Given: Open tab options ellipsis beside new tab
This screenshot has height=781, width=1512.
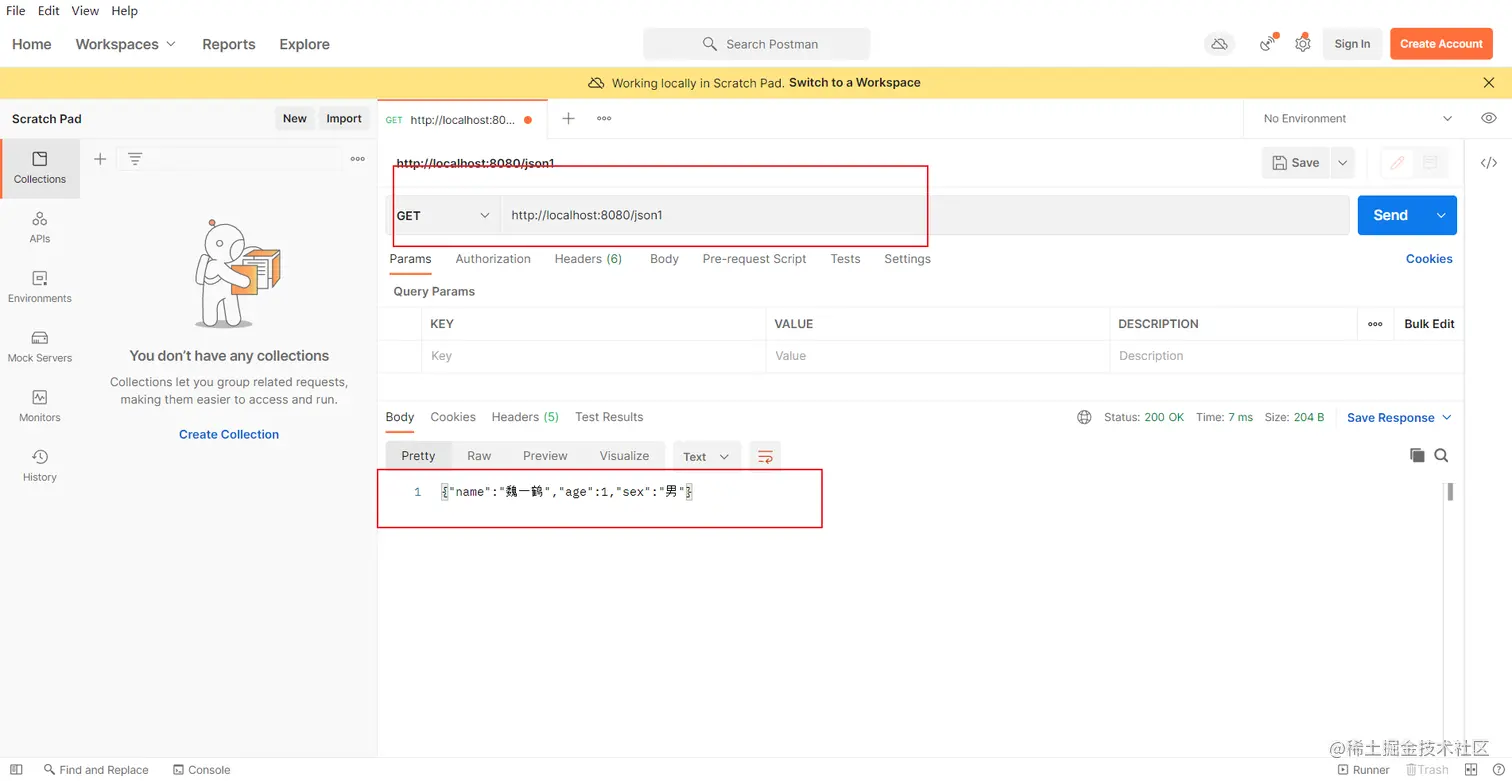Looking at the screenshot, I should pyautogui.click(x=604, y=118).
